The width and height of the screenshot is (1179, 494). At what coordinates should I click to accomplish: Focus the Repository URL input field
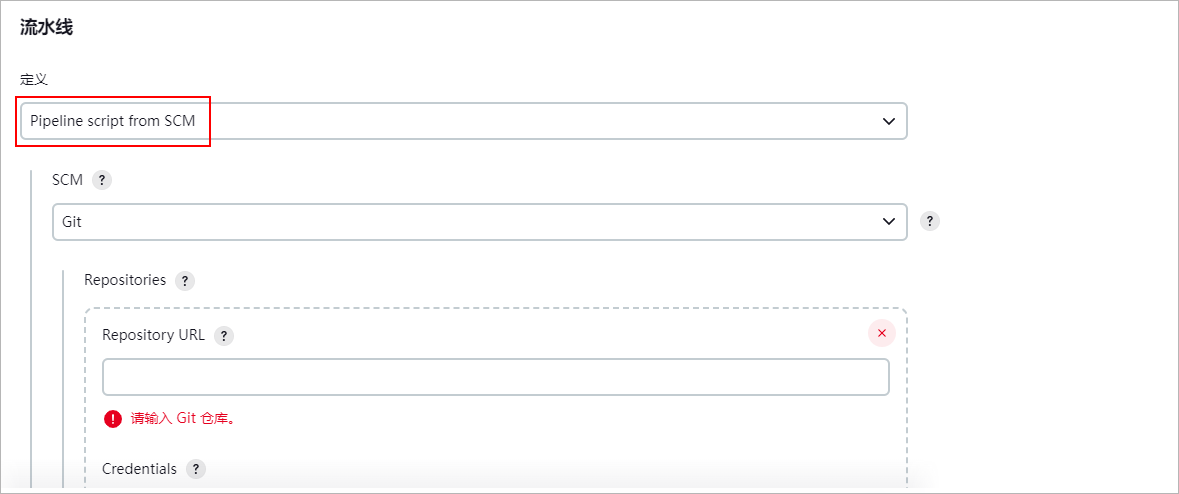coord(496,377)
